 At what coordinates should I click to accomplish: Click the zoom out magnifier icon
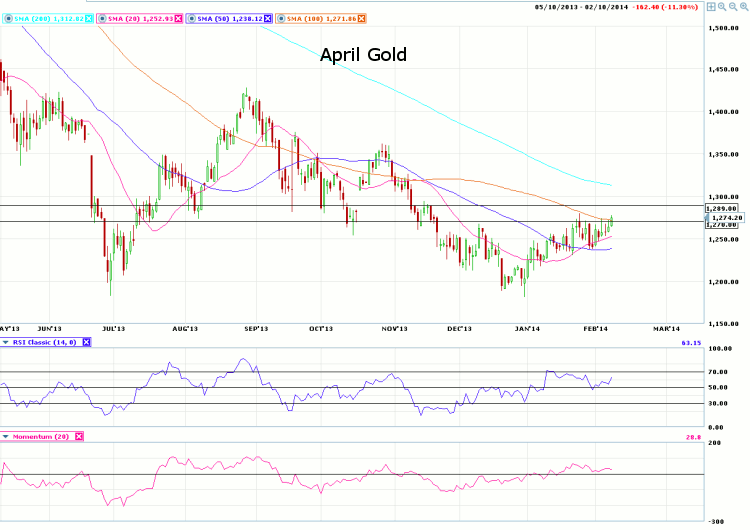732,6
